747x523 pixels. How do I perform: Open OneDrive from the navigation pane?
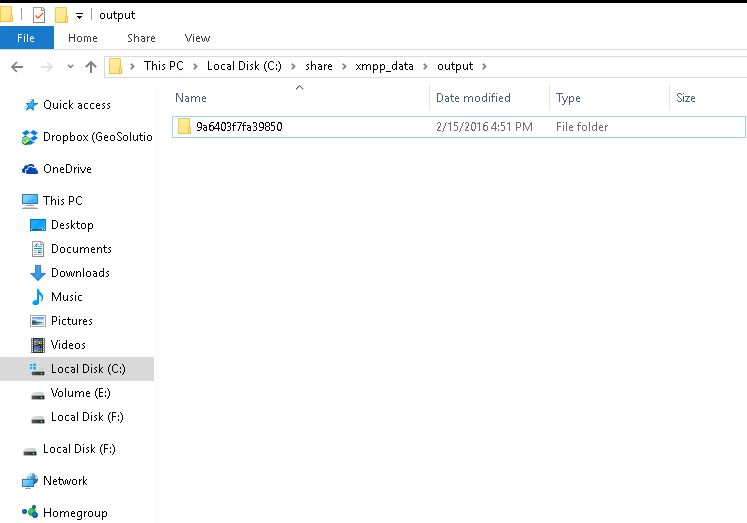pos(67,169)
